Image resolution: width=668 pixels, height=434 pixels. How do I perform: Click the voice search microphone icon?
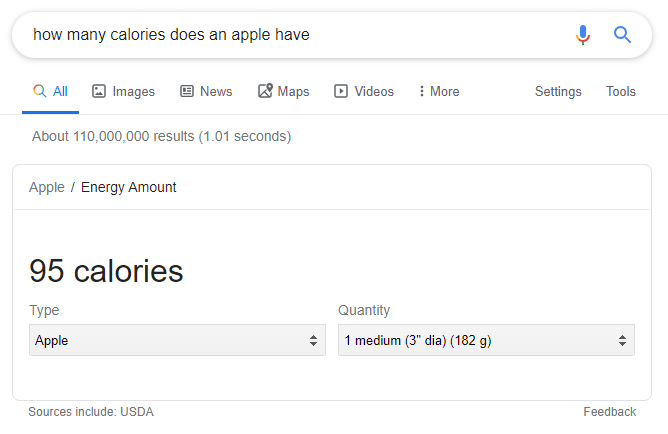coord(582,34)
